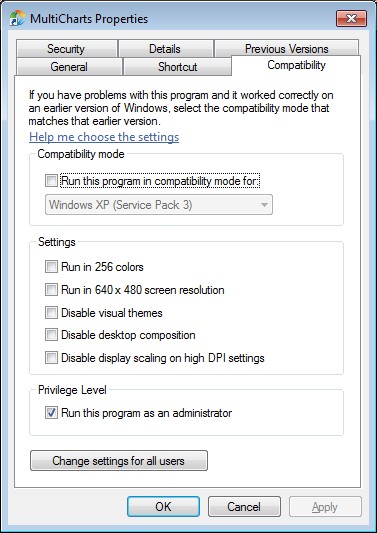Click the MultiCharts icon in title bar

17,18
